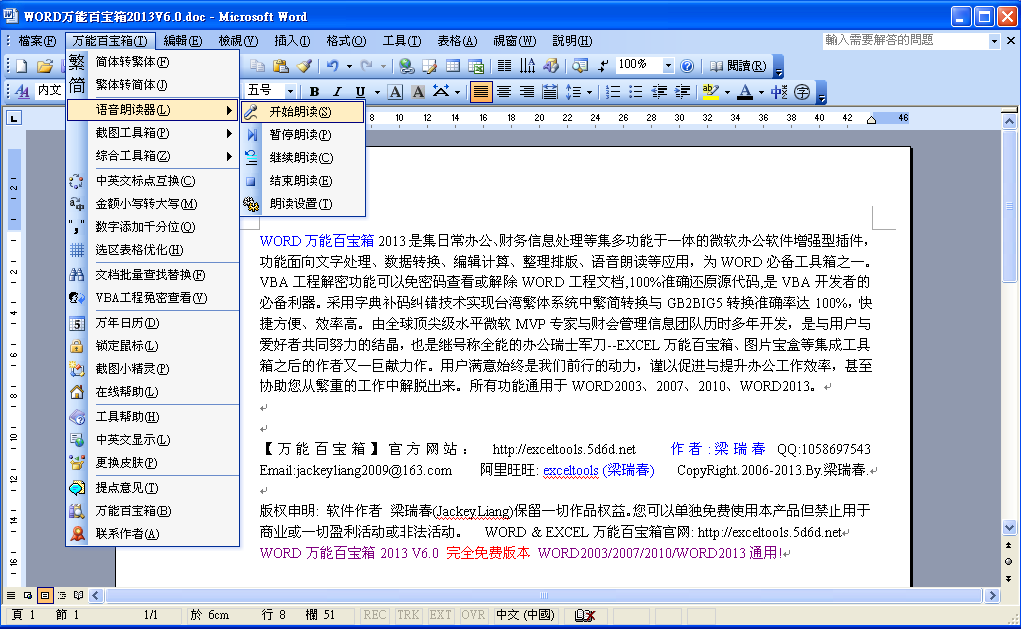The width and height of the screenshot is (1021, 629).
Task: Open the Highlight color dropdown arrow
Action: point(727,92)
